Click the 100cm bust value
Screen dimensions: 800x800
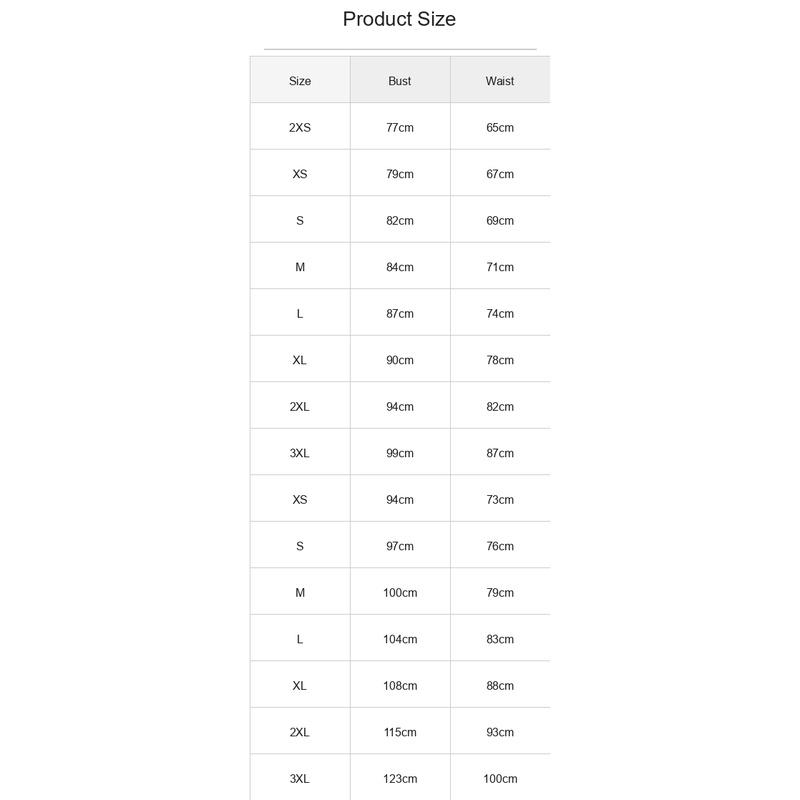point(400,592)
